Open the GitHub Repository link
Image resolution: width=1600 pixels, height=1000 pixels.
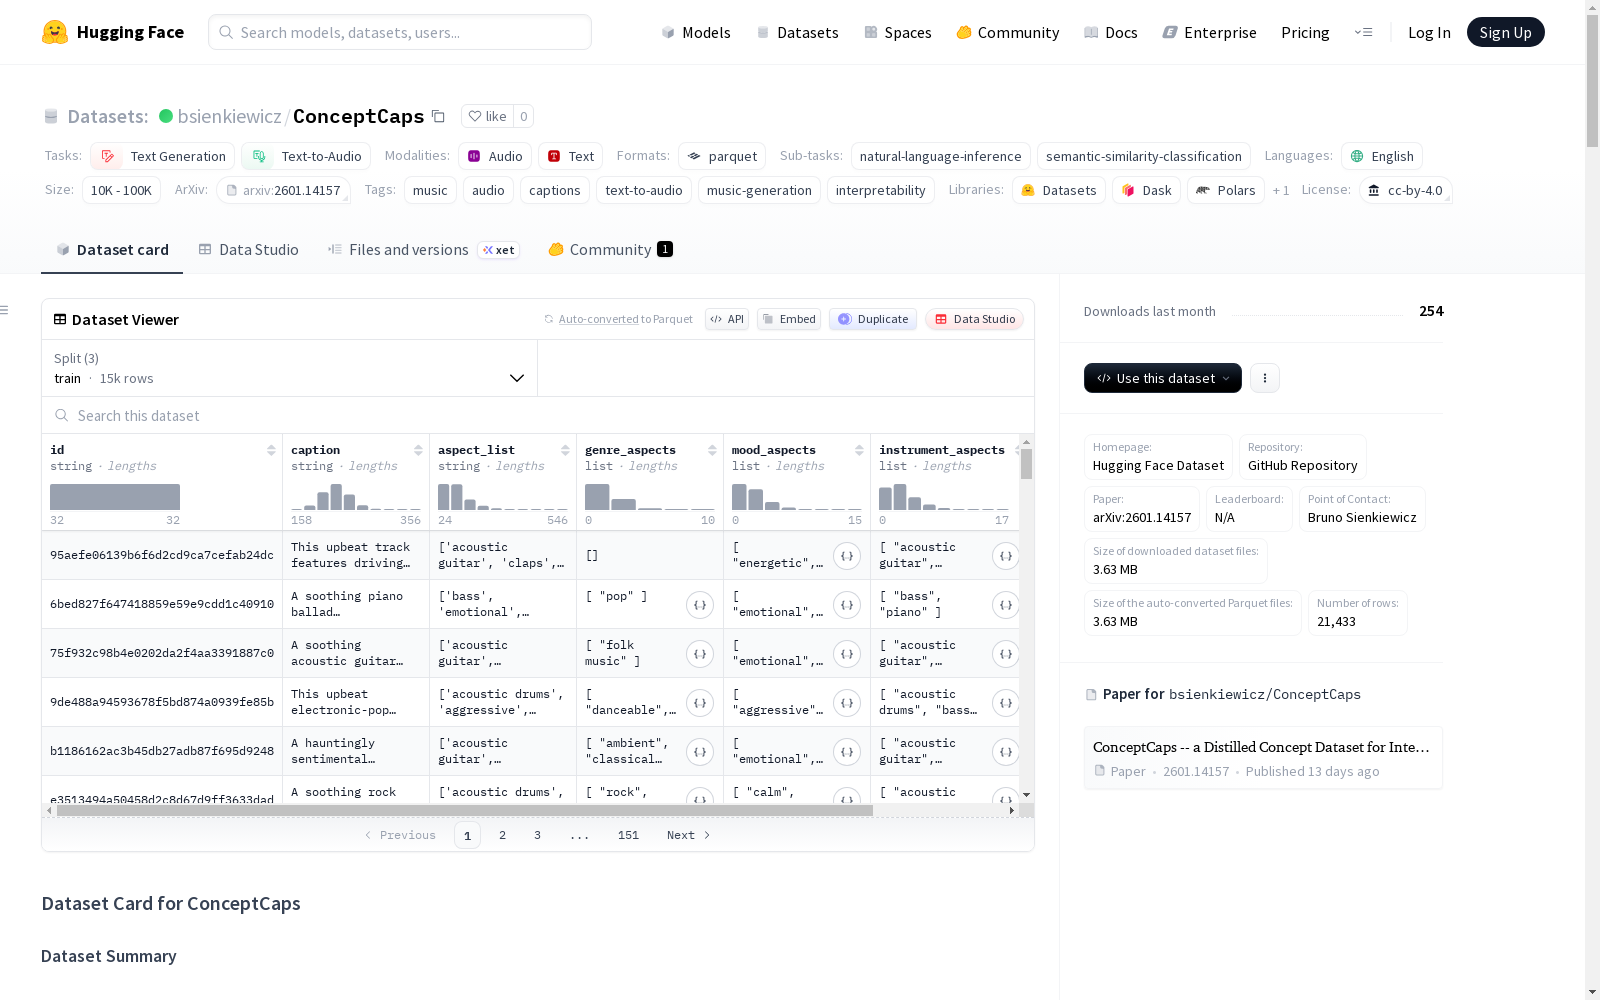point(1303,457)
